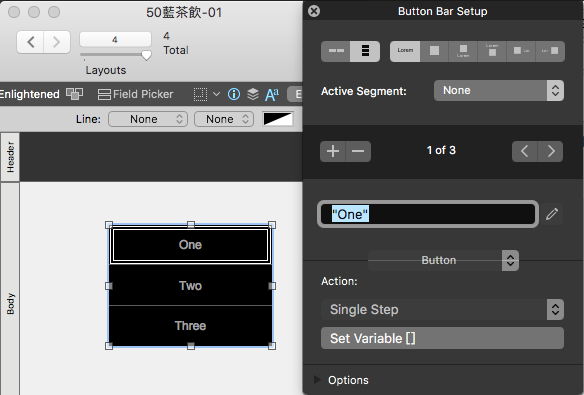Open the Line width dropdown
The image size is (584, 395).
tap(224, 119)
